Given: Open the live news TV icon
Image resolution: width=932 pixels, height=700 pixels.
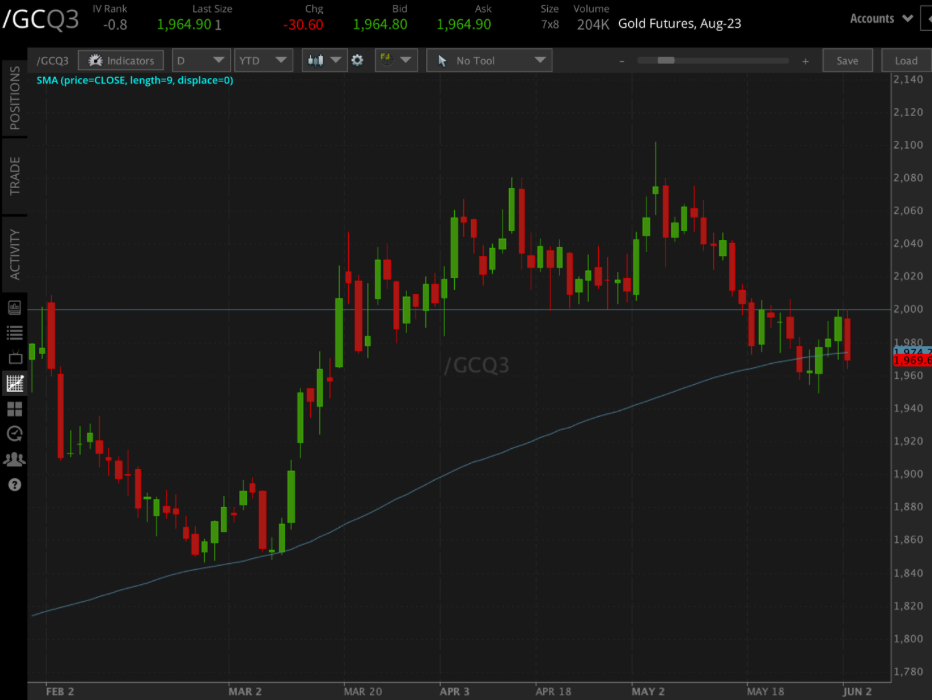Looking at the screenshot, I should click(13, 357).
